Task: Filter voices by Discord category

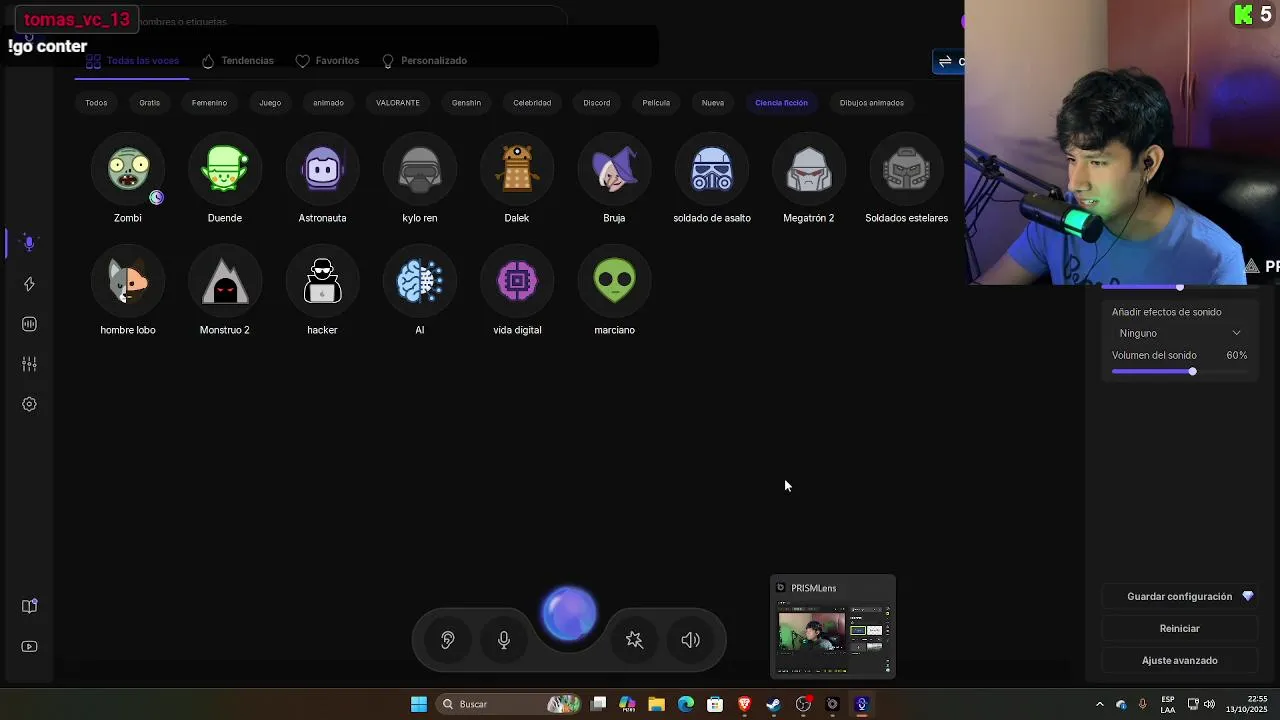Action: click(597, 103)
